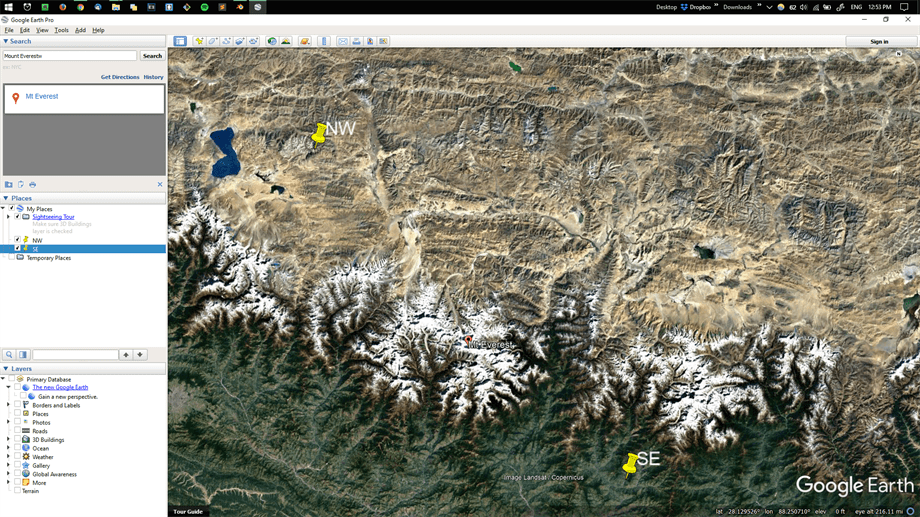Screen dimensions: 920x517
Task: Click the search input field
Action: 70,56
